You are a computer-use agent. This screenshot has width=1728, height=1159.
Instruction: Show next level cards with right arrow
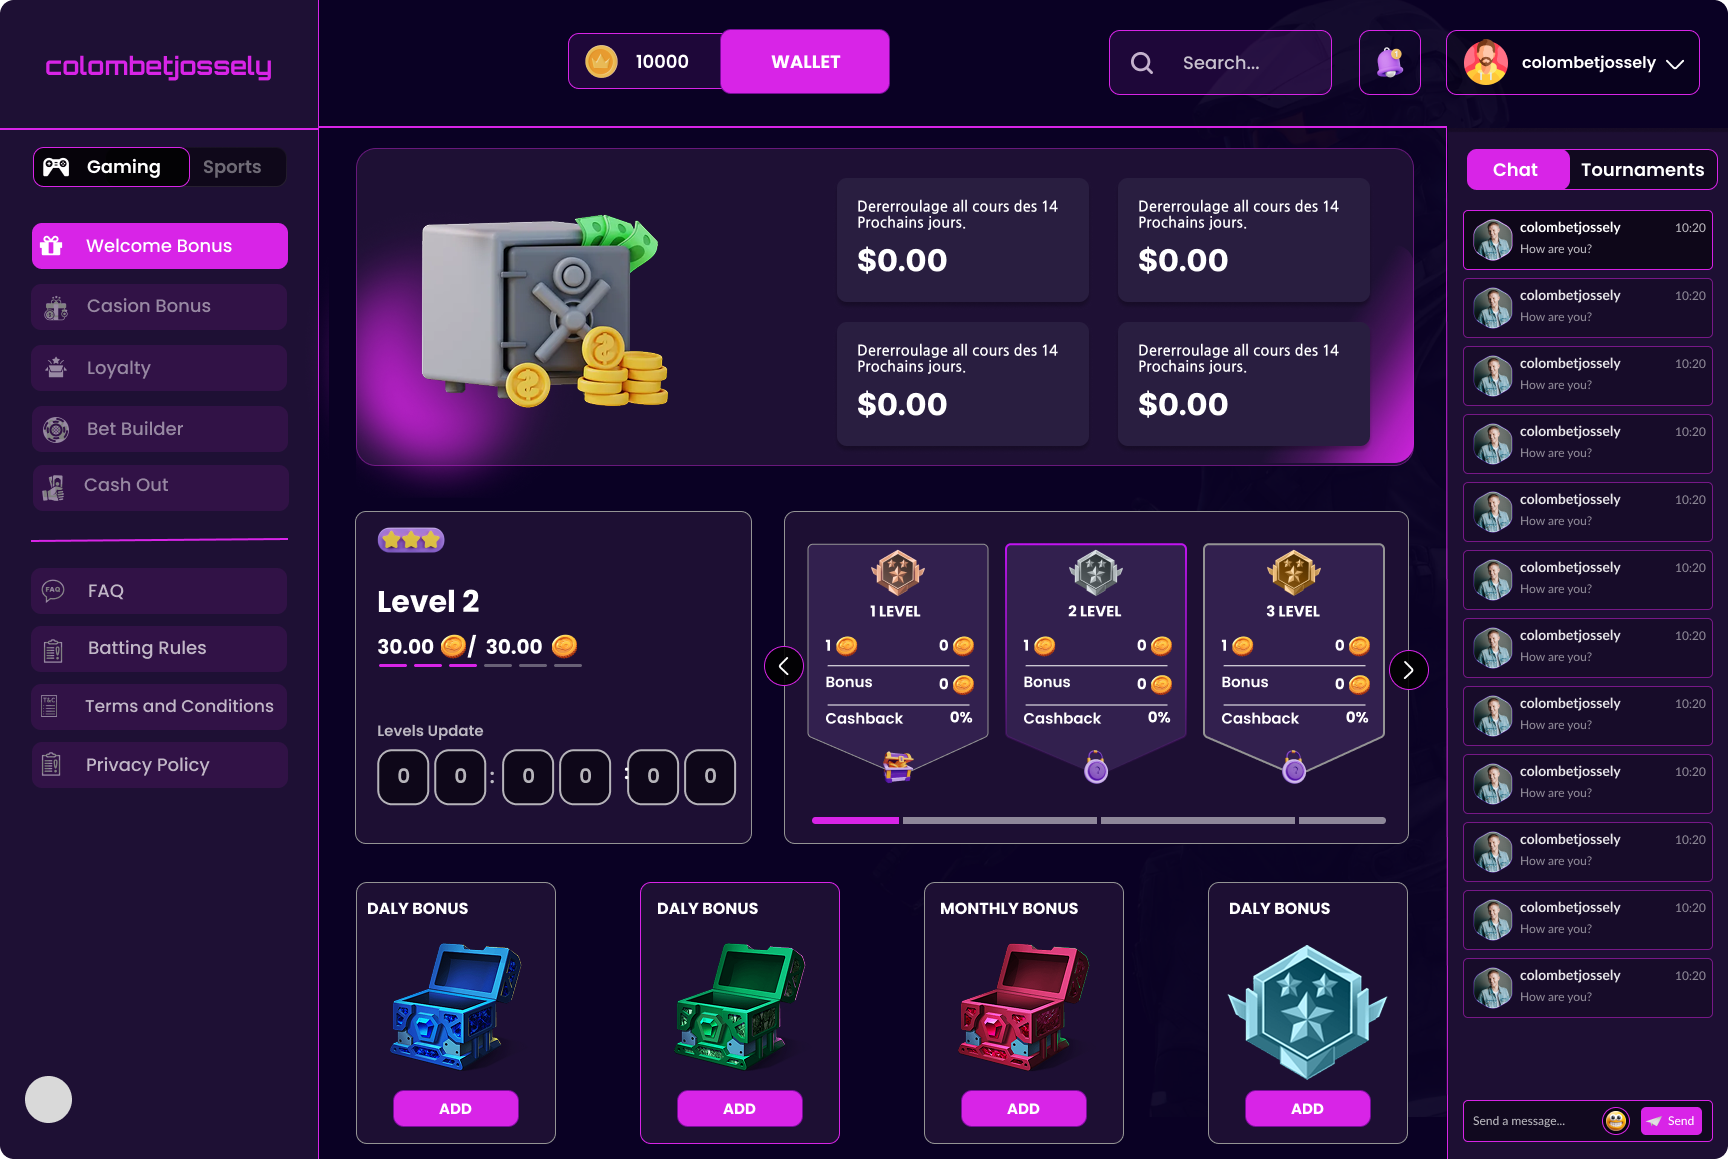tap(1408, 669)
